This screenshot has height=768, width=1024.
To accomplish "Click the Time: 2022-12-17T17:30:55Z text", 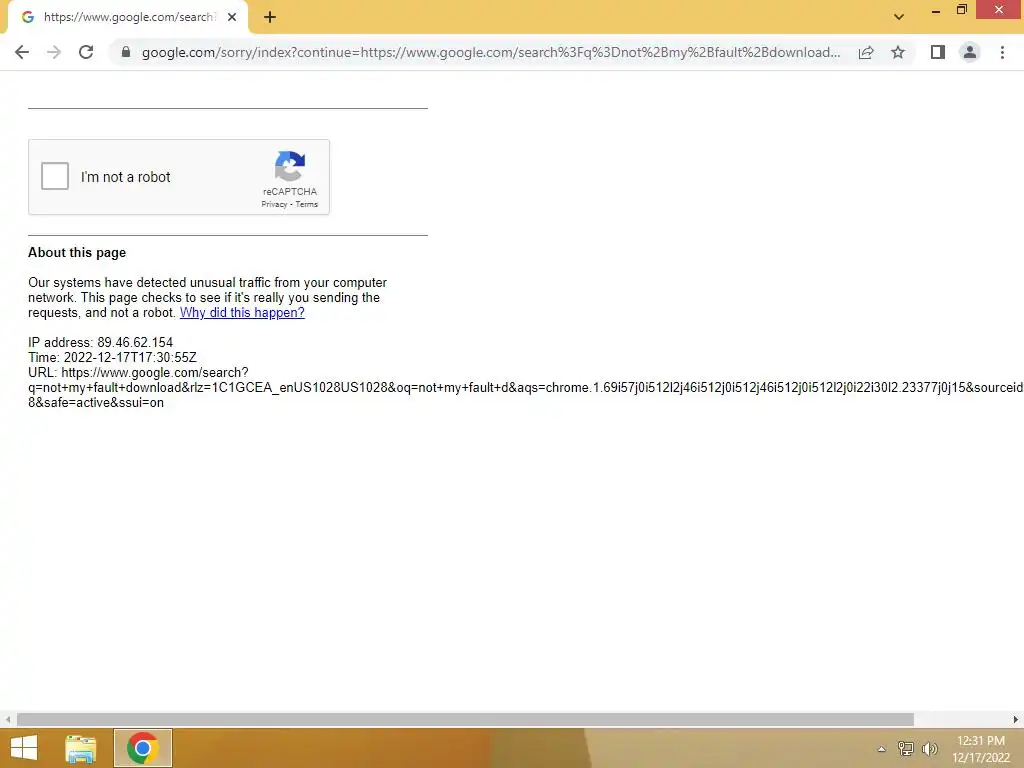I will [112, 357].
